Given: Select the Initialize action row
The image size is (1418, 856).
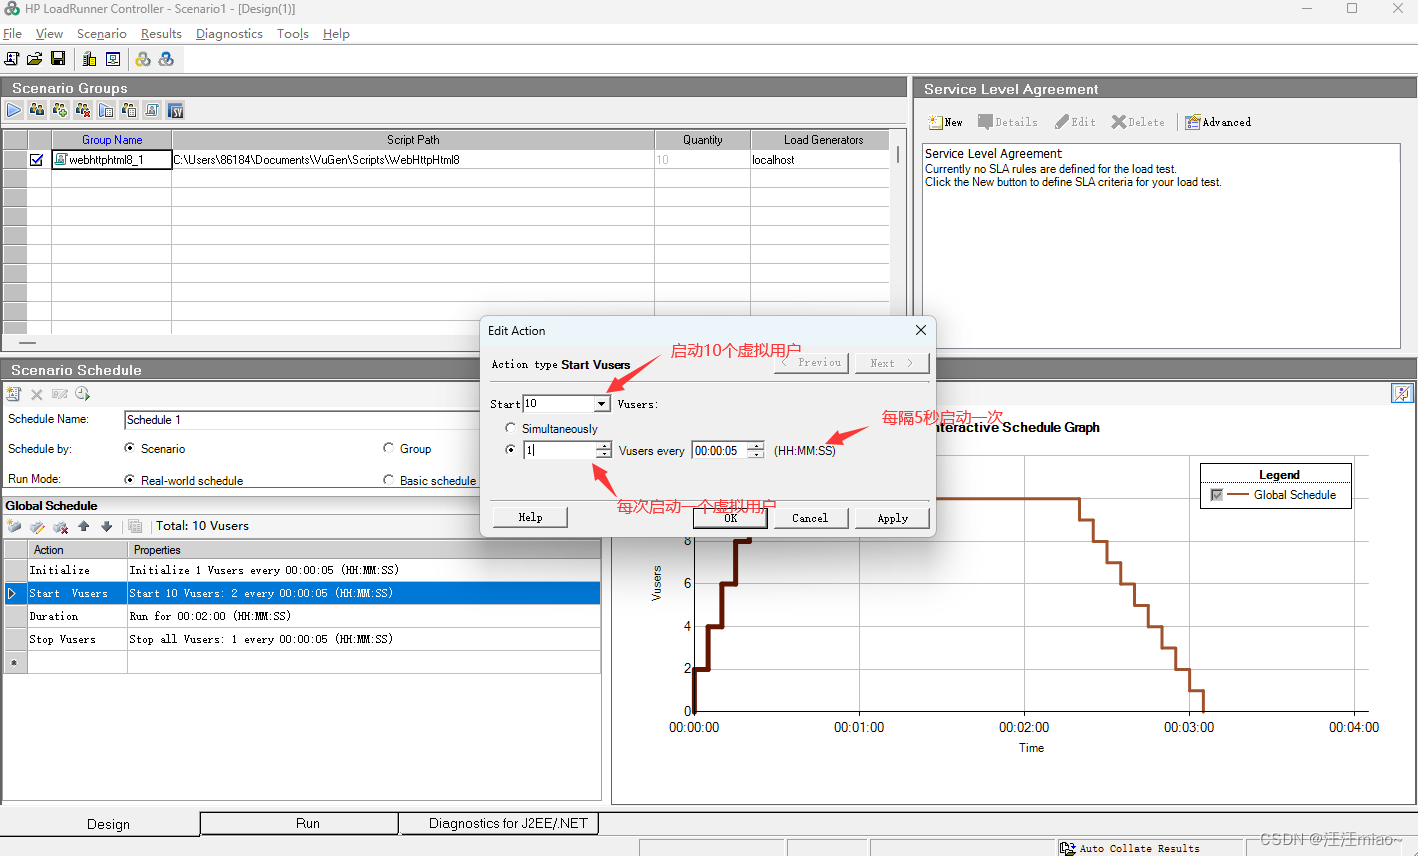Looking at the screenshot, I should pyautogui.click(x=302, y=570).
